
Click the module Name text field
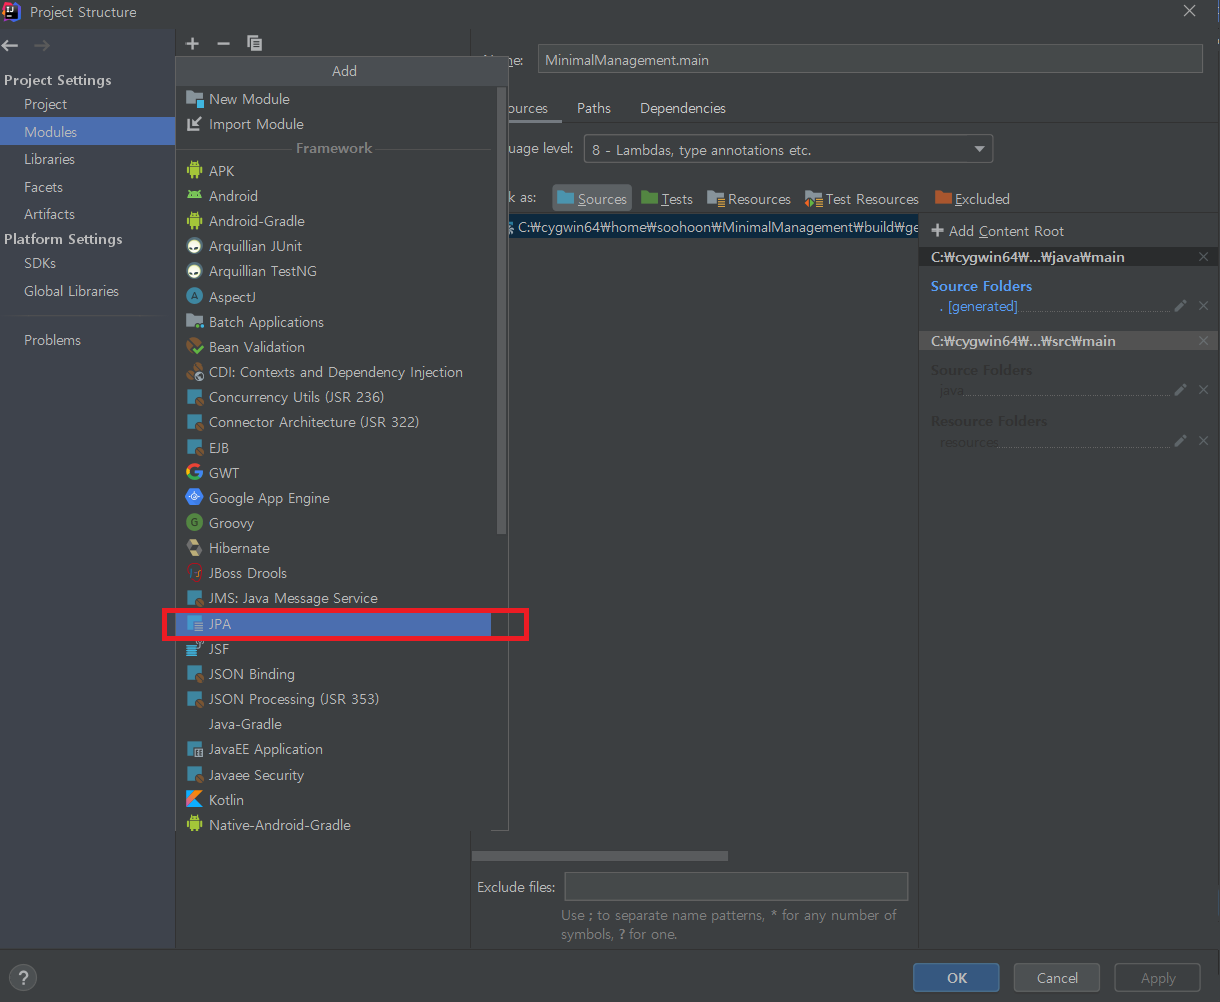pos(870,60)
